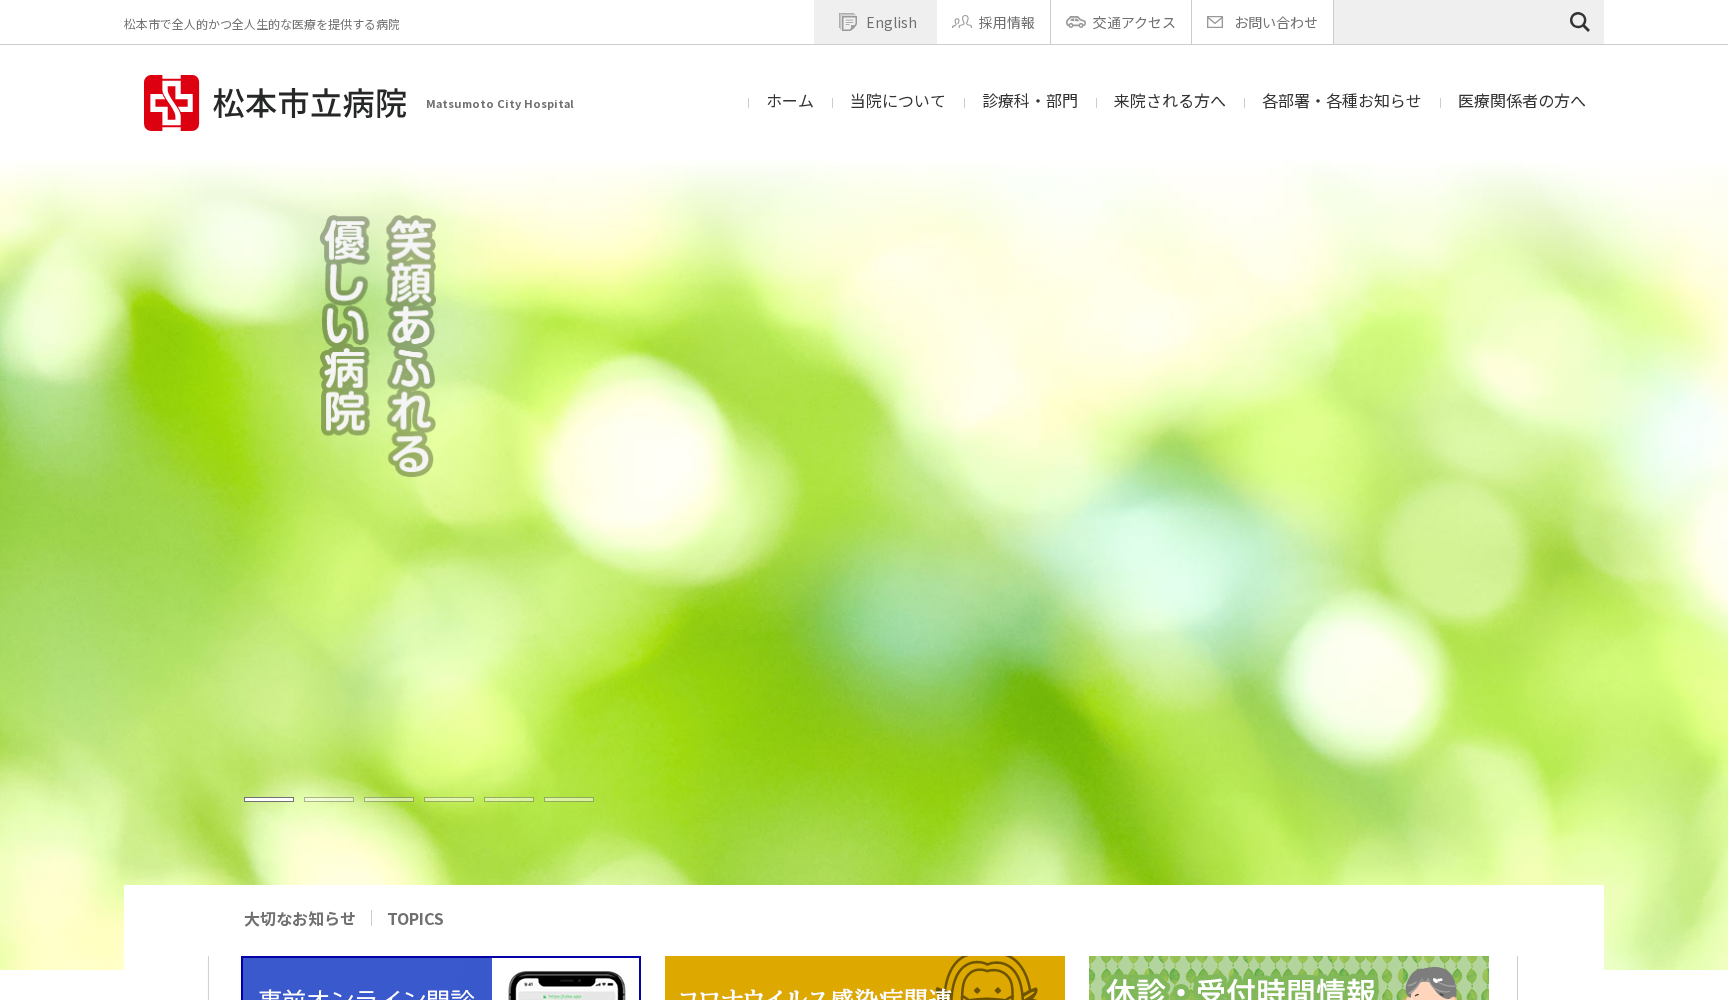Switch to the third slideshow indicator
Image resolution: width=1728 pixels, height=1000 pixels.
389,799
